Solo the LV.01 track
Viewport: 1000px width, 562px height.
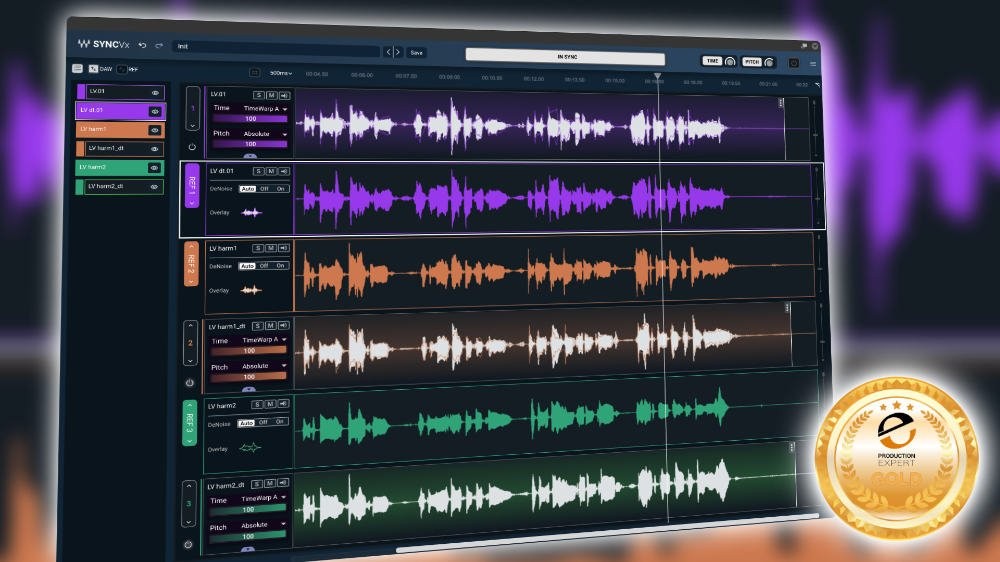click(258, 95)
